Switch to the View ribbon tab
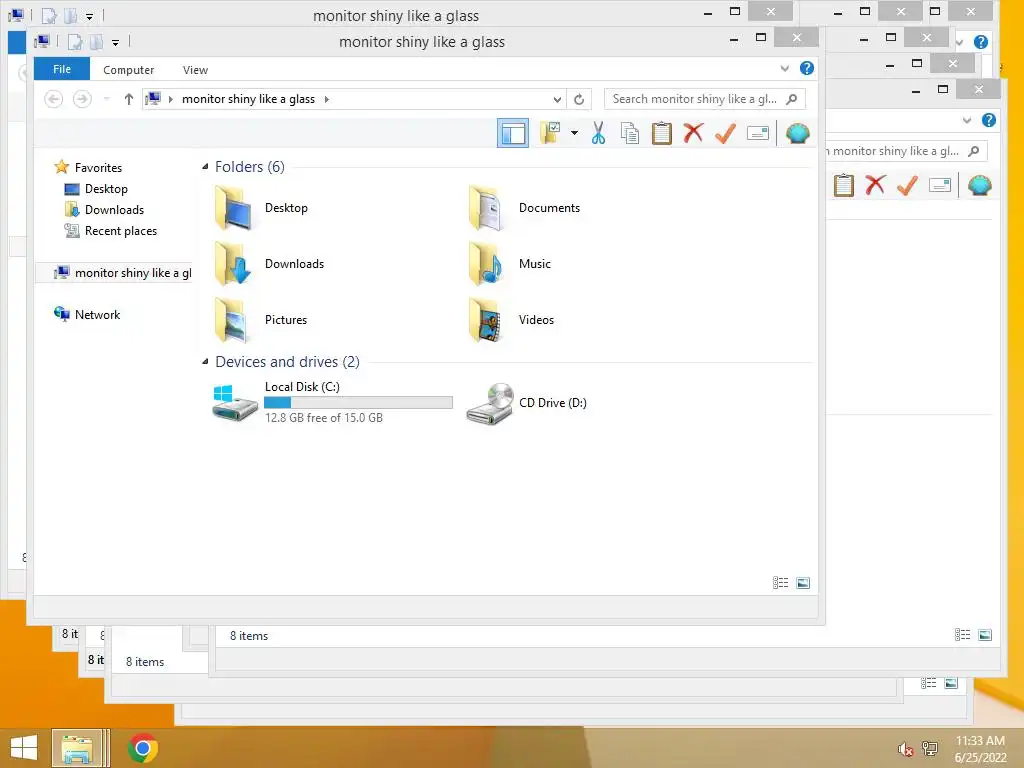Viewport: 1024px width, 768px height. coord(195,70)
